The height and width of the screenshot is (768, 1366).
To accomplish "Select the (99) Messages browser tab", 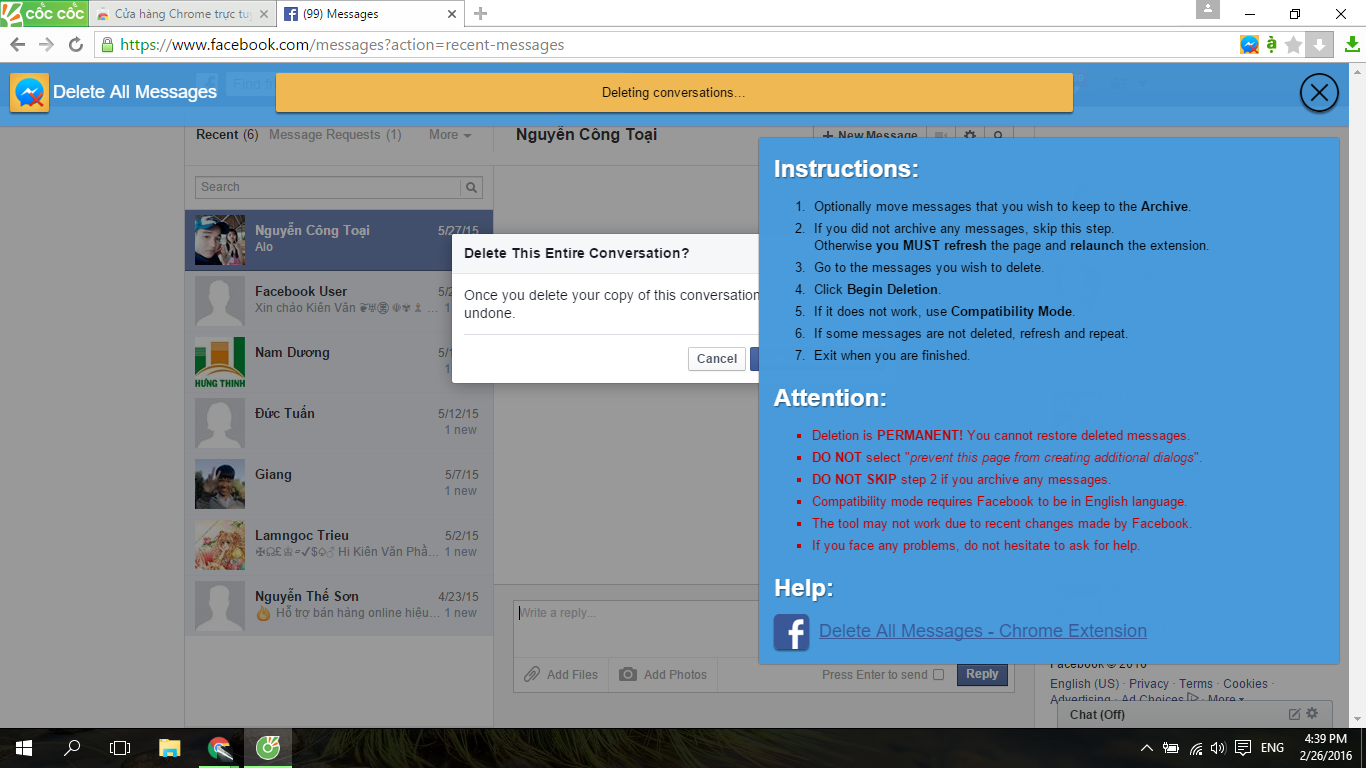I will [x=370, y=14].
